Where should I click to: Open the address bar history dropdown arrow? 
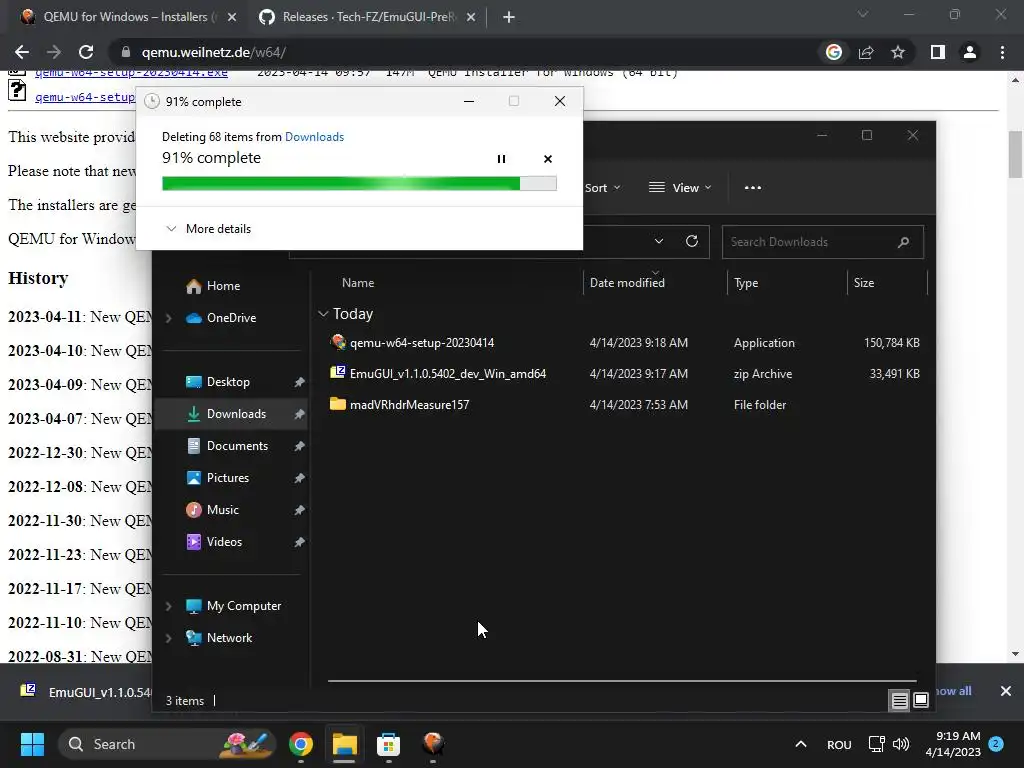point(659,241)
